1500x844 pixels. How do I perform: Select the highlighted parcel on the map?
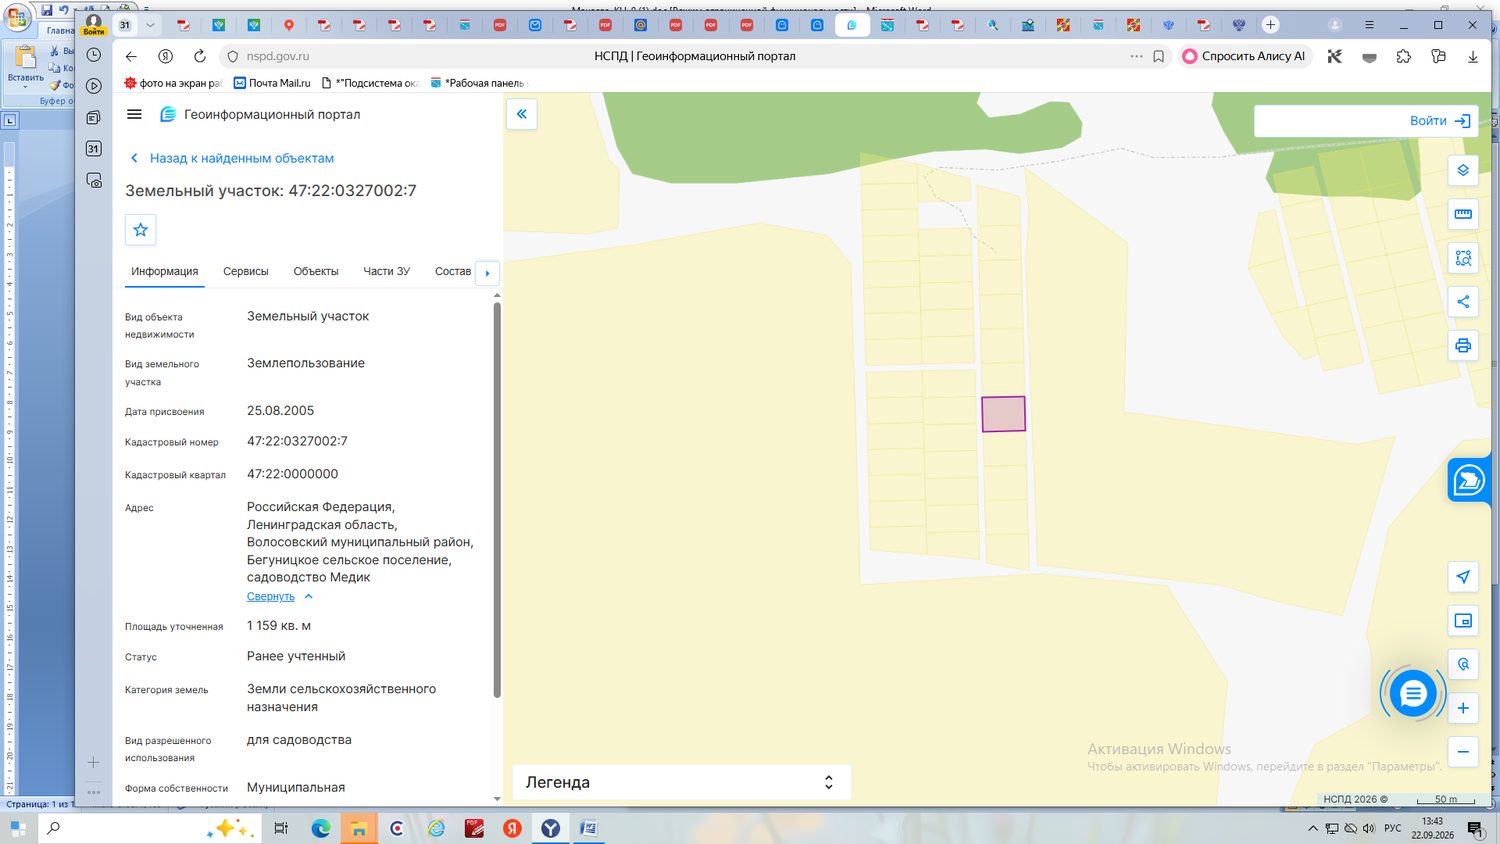point(1003,414)
